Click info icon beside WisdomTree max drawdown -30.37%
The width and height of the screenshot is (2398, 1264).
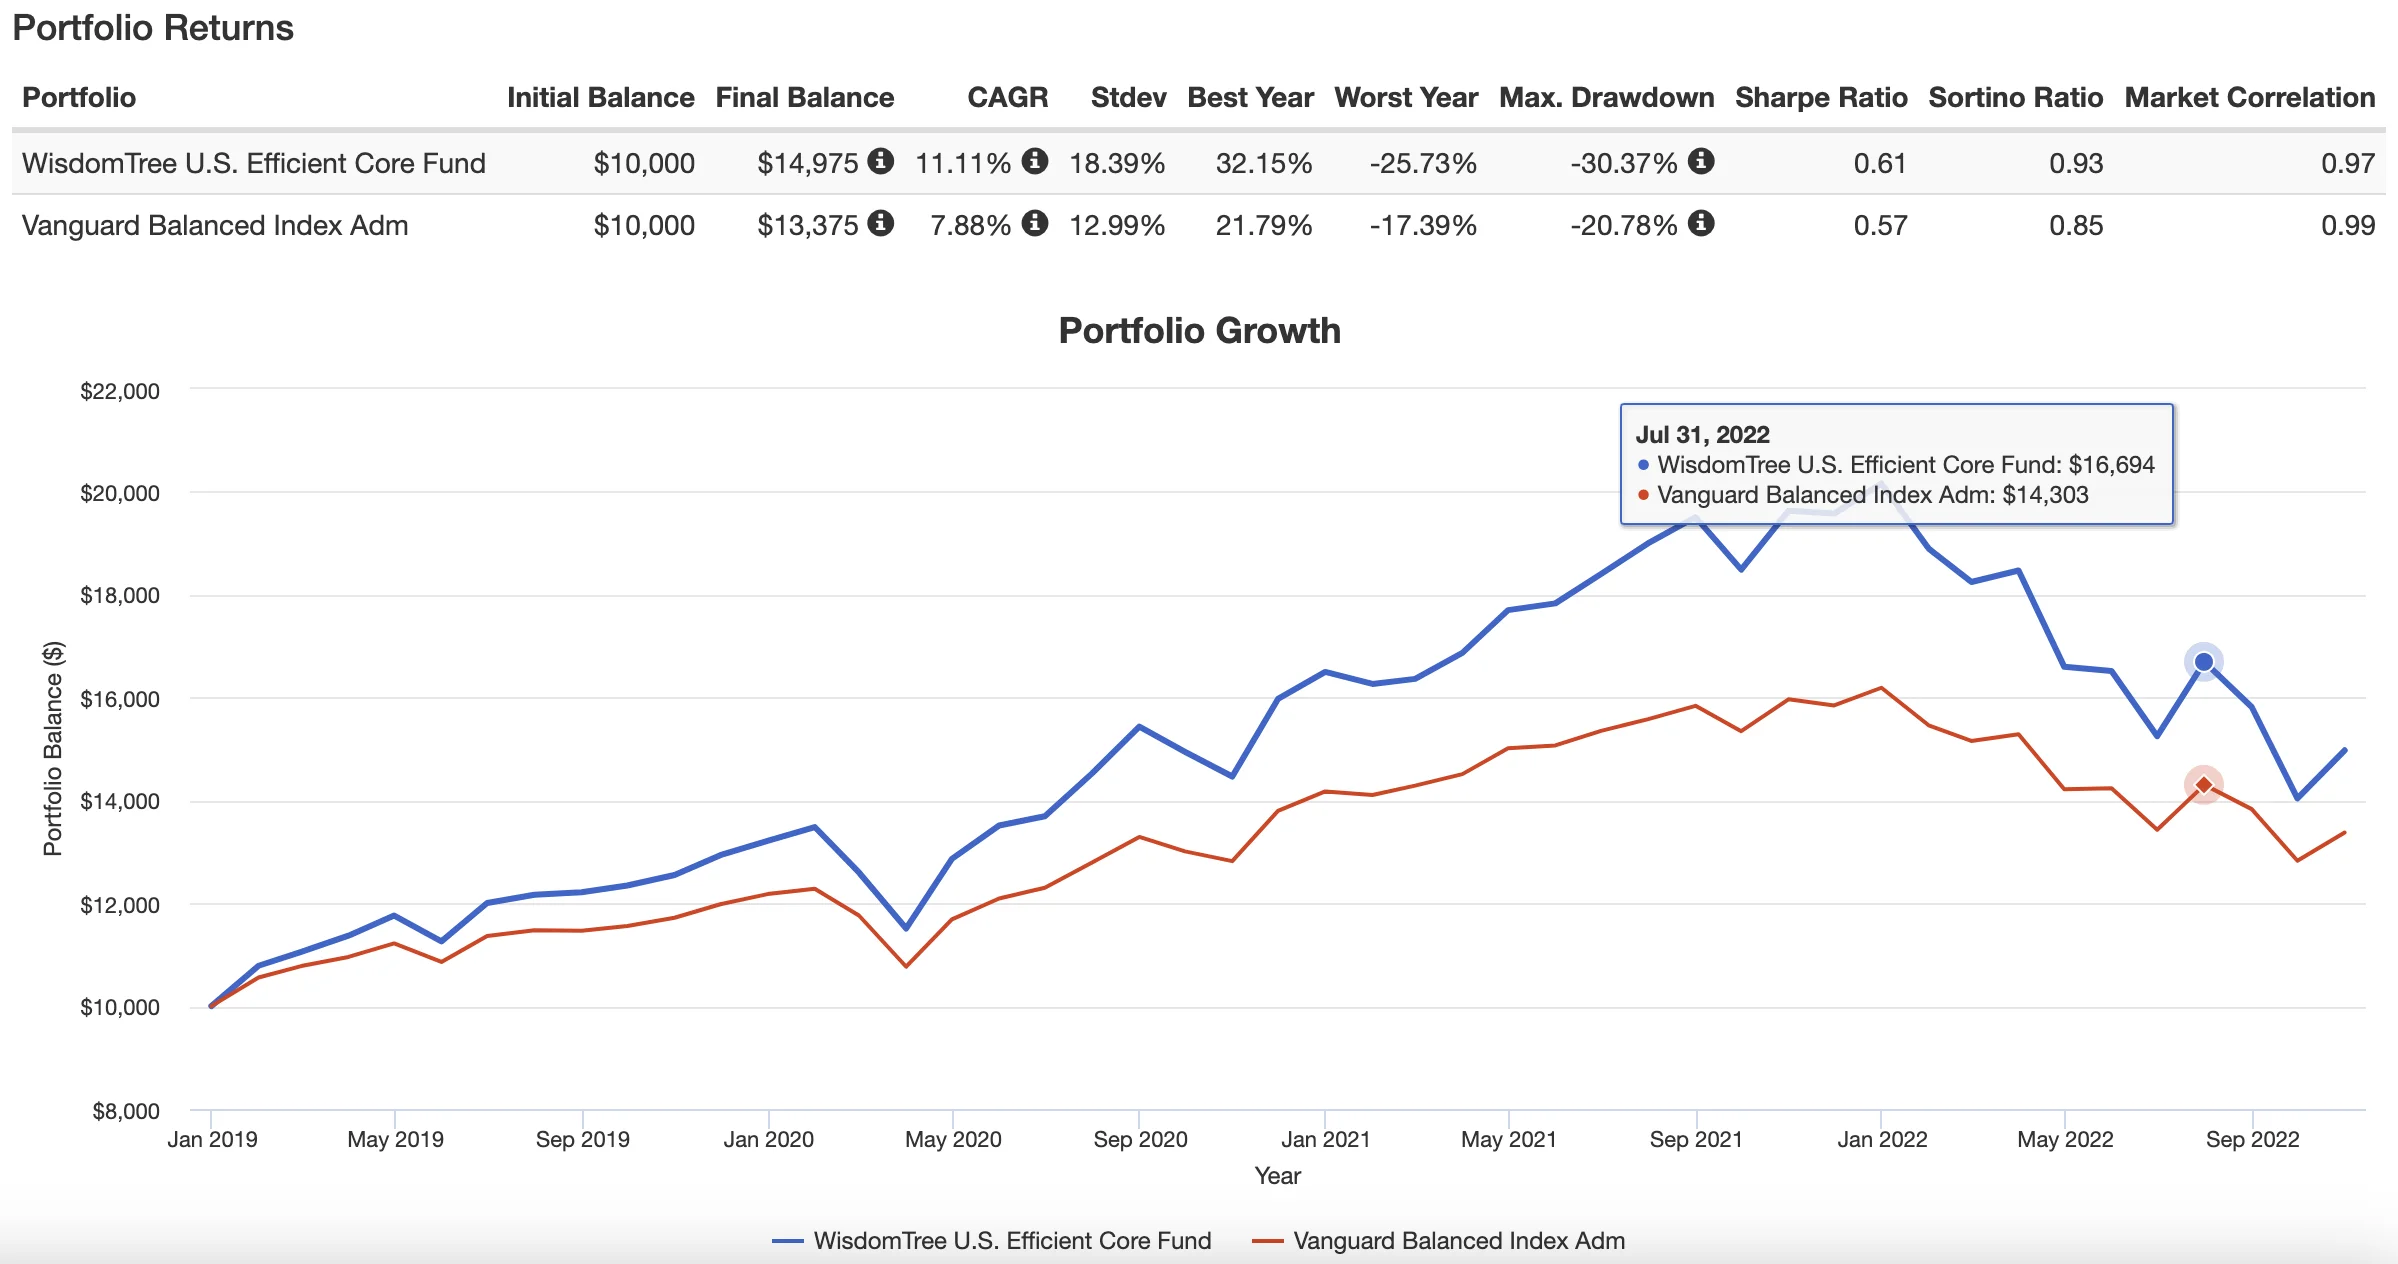coord(1701,161)
